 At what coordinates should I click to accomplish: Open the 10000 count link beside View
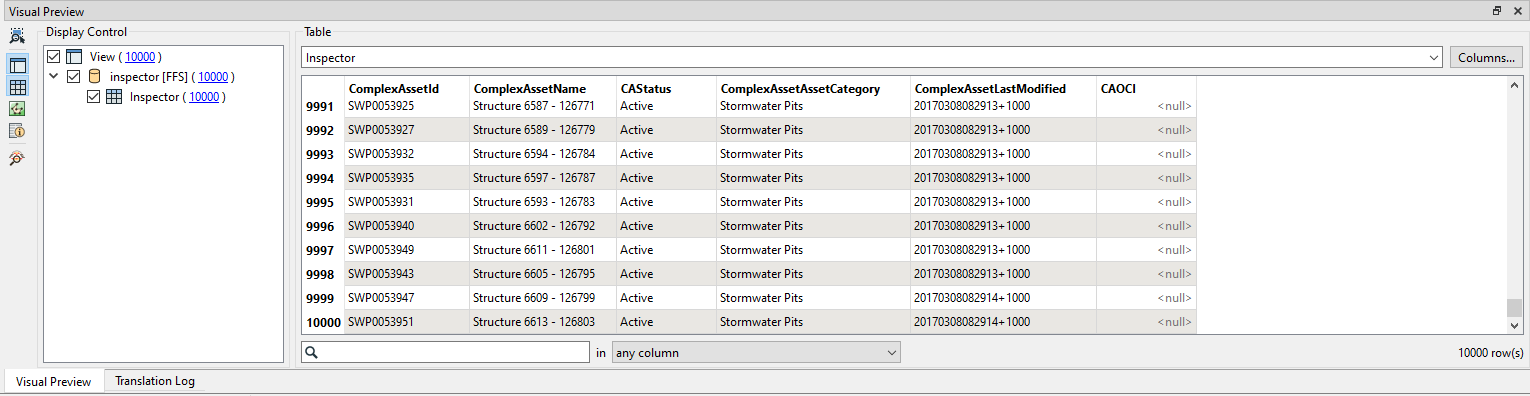(x=141, y=57)
